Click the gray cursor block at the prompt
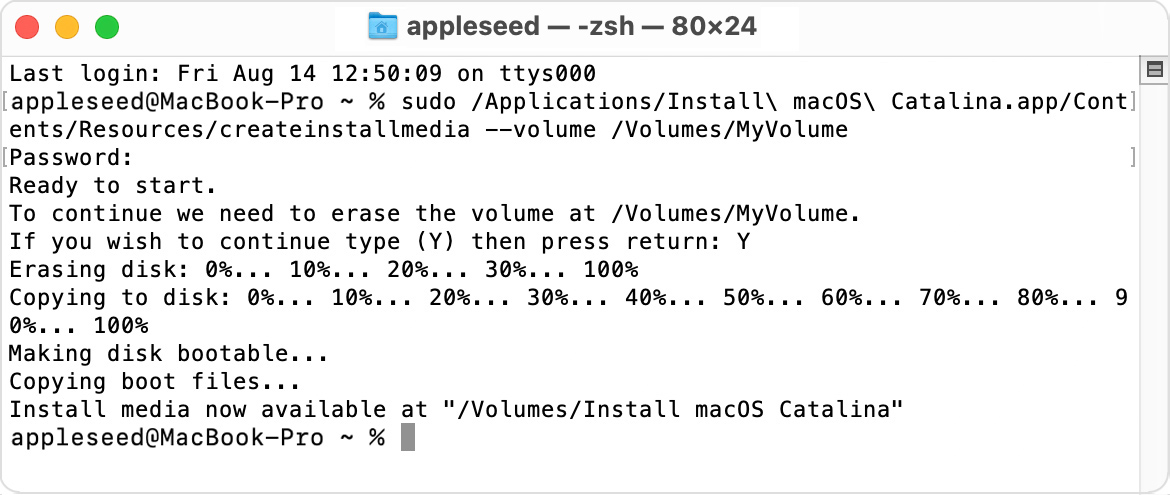This screenshot has height=495, width=1170. (x=407, y=438)
